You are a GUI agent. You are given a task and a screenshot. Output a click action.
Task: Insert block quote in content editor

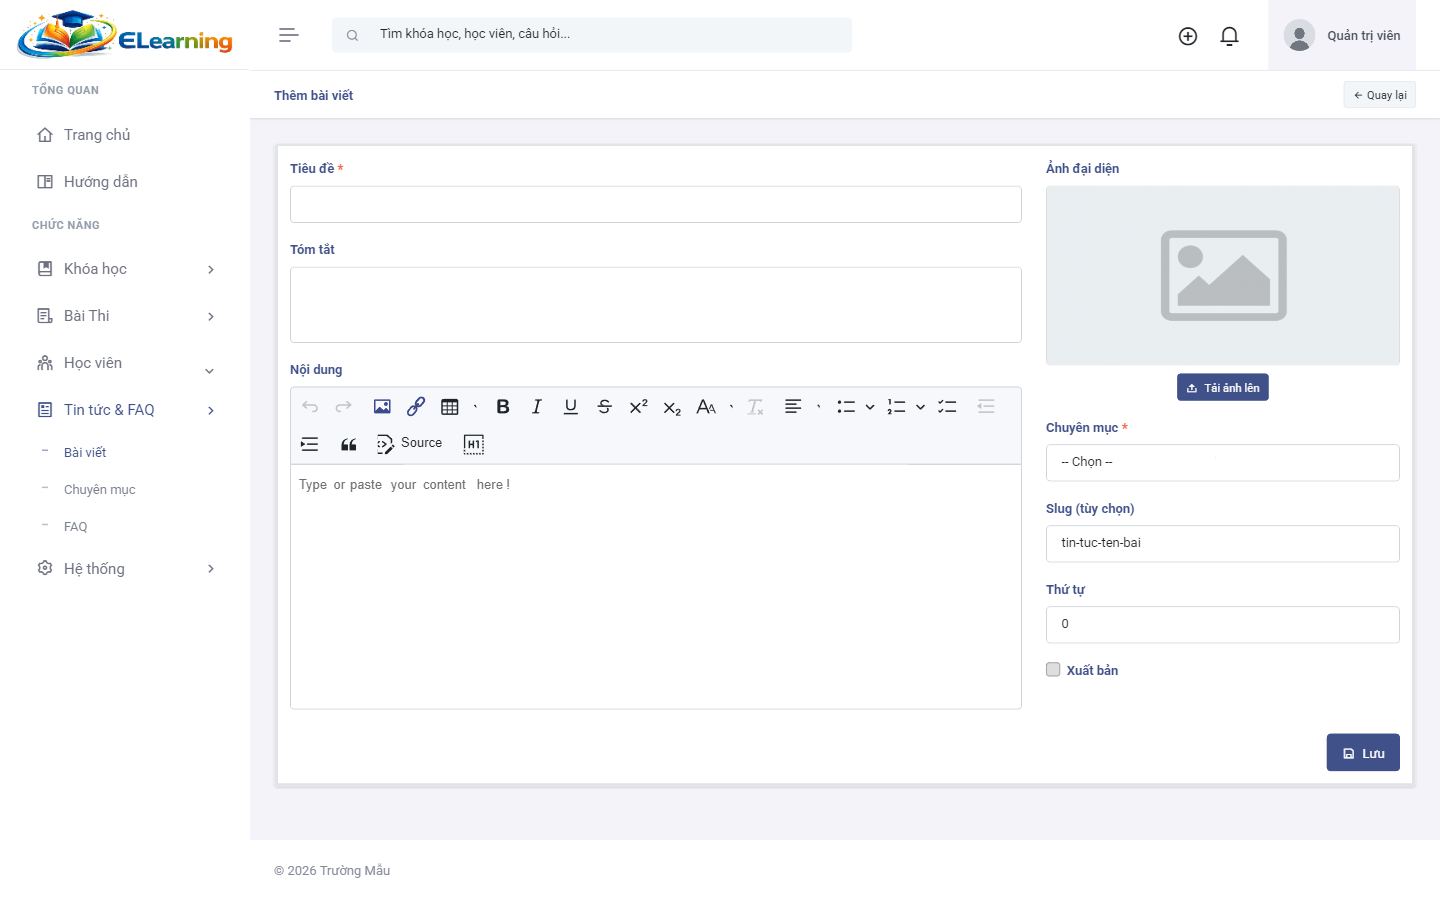click(348, 444)
